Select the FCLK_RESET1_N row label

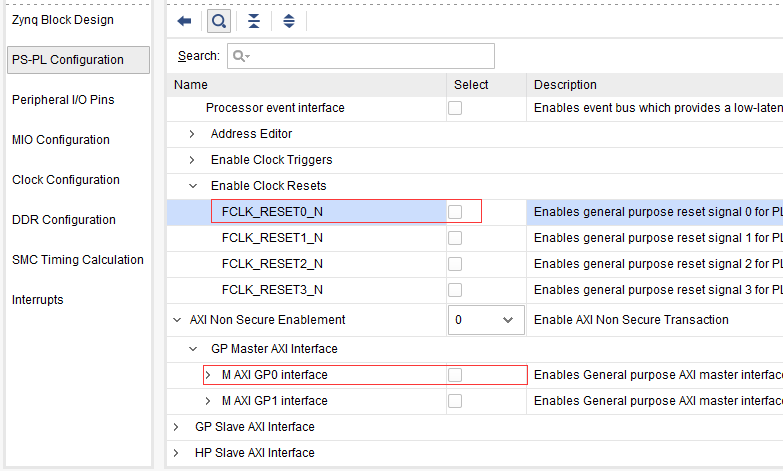tap(272, 238)
